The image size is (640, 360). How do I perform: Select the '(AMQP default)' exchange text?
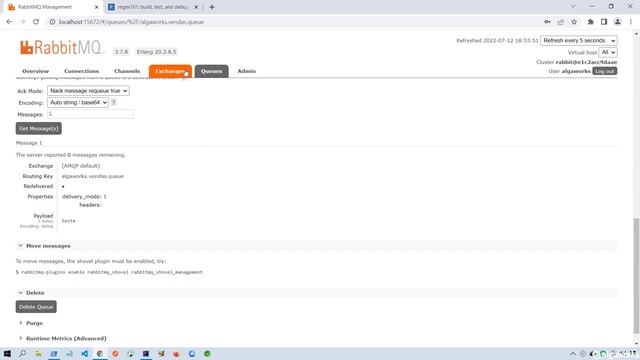click(x=81, y=166)
